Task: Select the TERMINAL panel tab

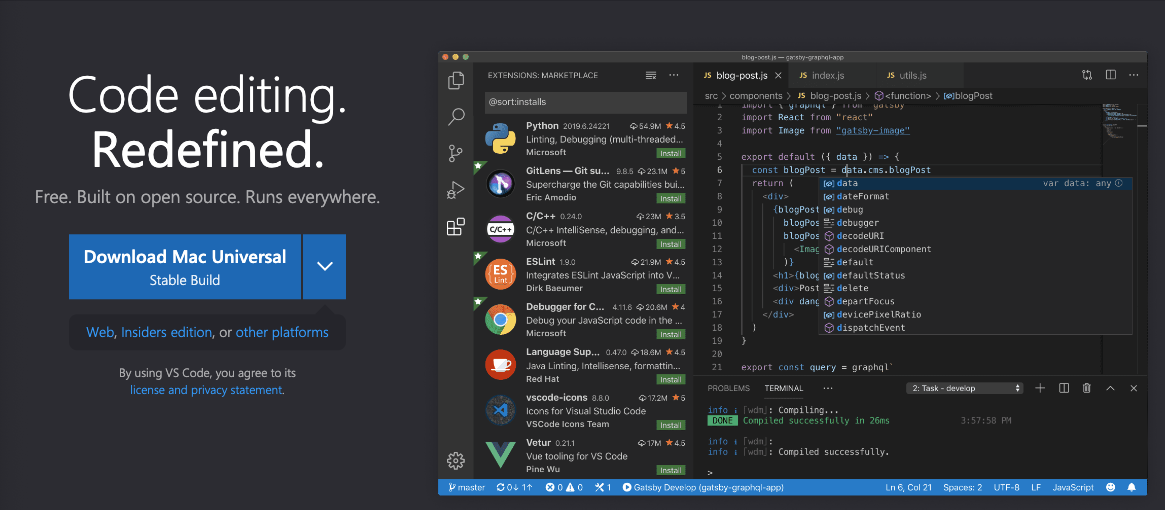Action: click(x=784, y=388)
